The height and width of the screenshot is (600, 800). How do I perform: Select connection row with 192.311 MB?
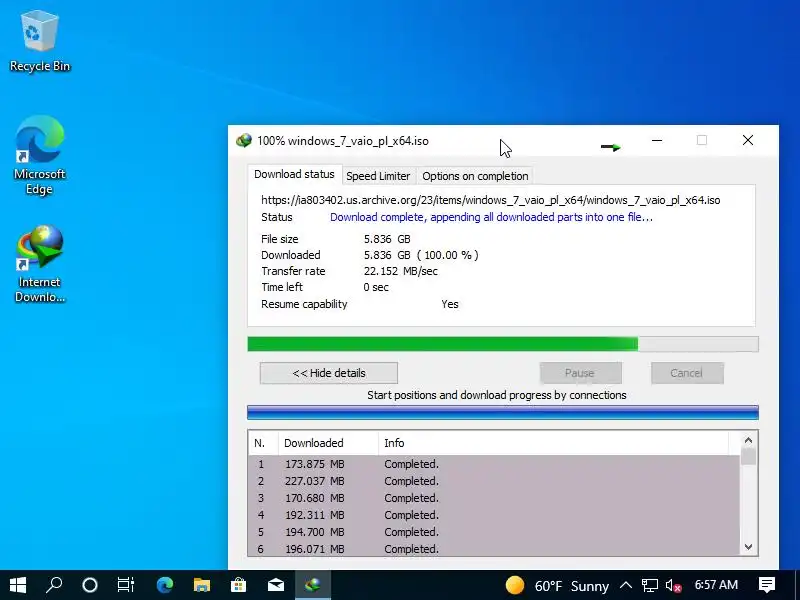tap(494, 515)
